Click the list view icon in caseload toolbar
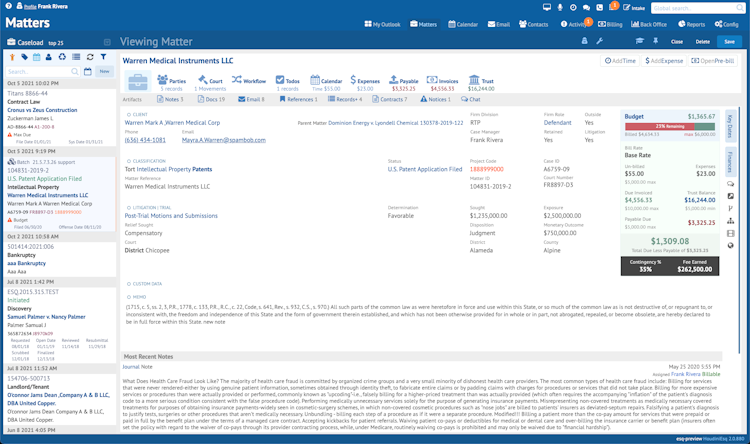 tap(76, 57)
